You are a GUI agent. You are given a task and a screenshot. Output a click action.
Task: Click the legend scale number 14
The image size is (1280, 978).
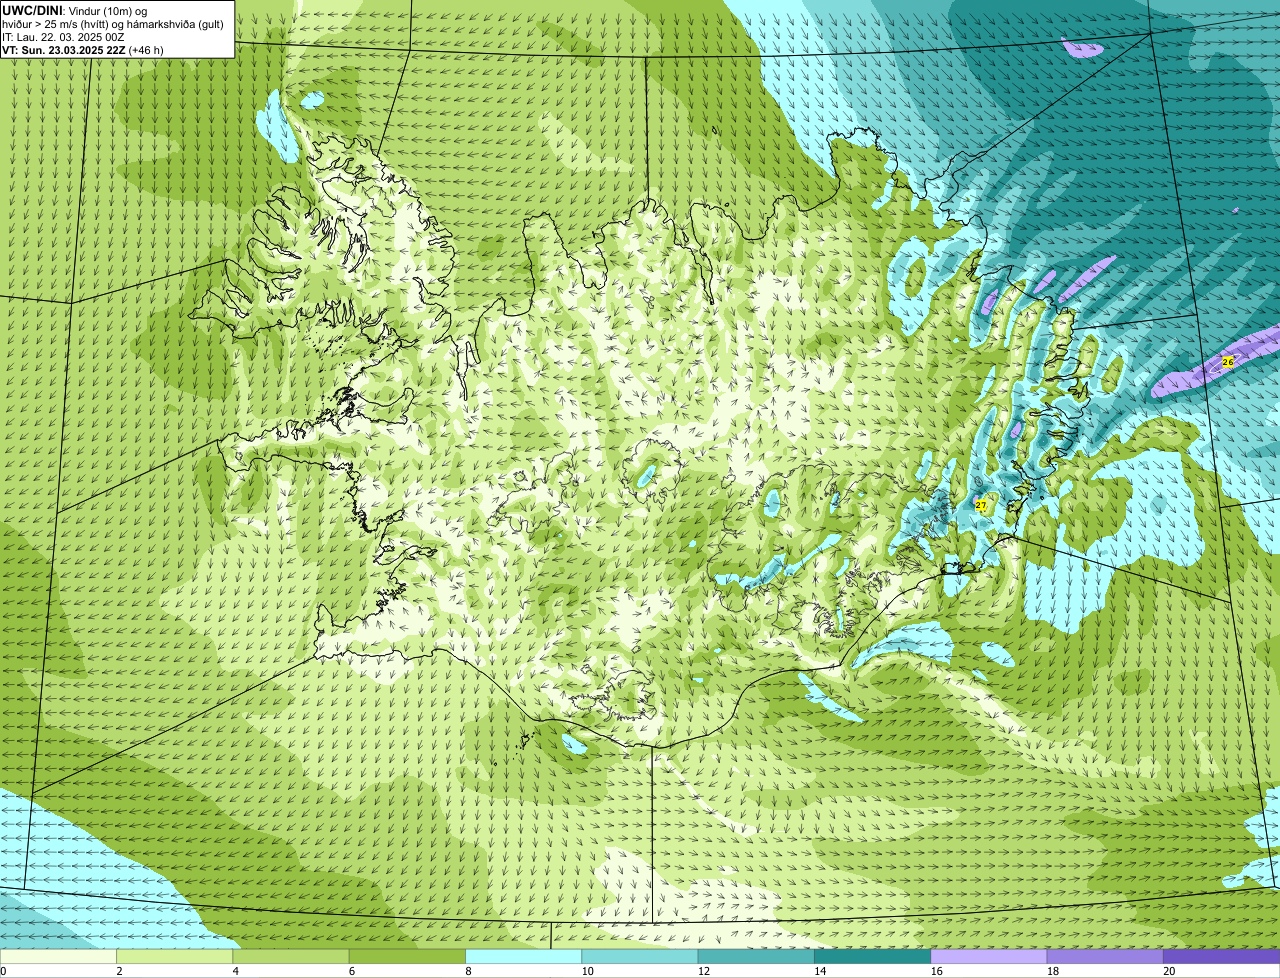click(x=820, y=971)
